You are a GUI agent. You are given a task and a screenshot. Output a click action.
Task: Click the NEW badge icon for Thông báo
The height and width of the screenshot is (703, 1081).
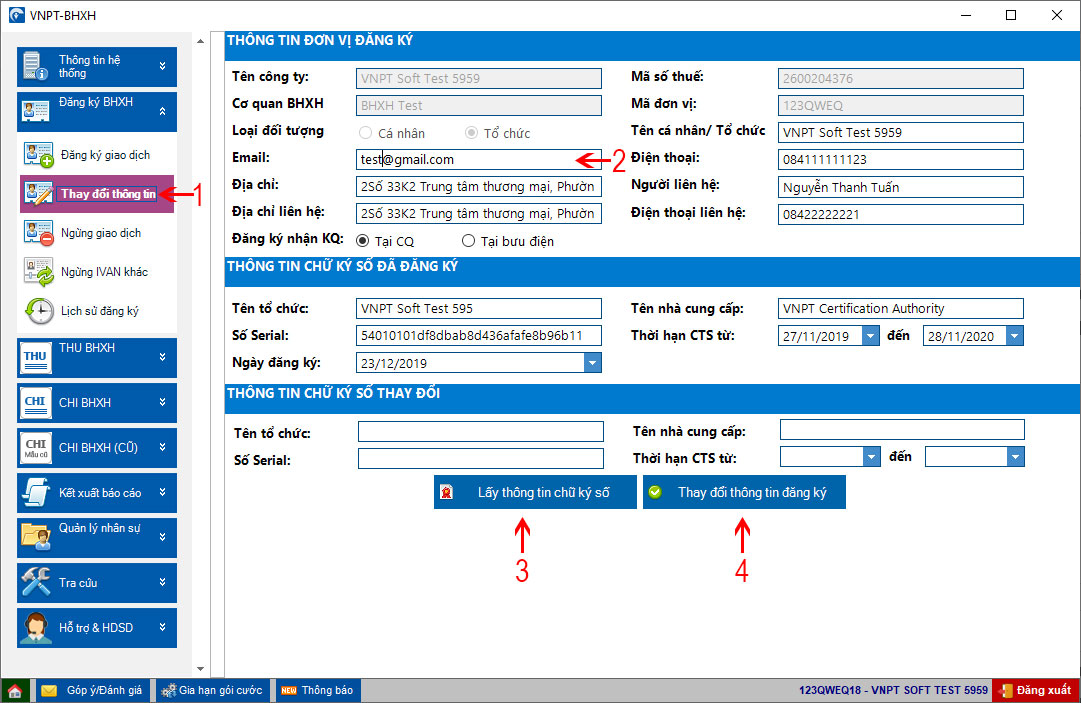click(x=289, y=690)
